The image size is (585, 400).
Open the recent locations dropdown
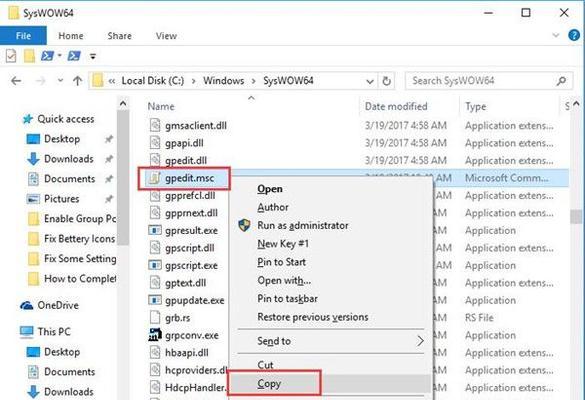pos(60,81)
